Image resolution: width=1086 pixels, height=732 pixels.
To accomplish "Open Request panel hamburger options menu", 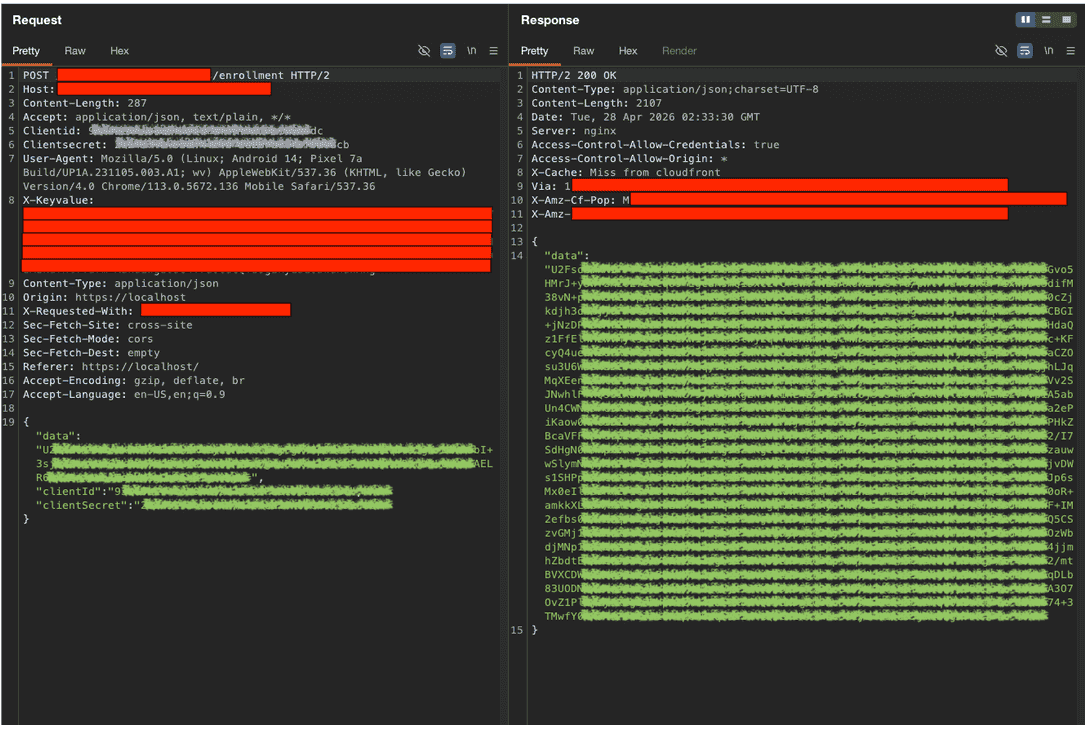I will click(494, 51).
